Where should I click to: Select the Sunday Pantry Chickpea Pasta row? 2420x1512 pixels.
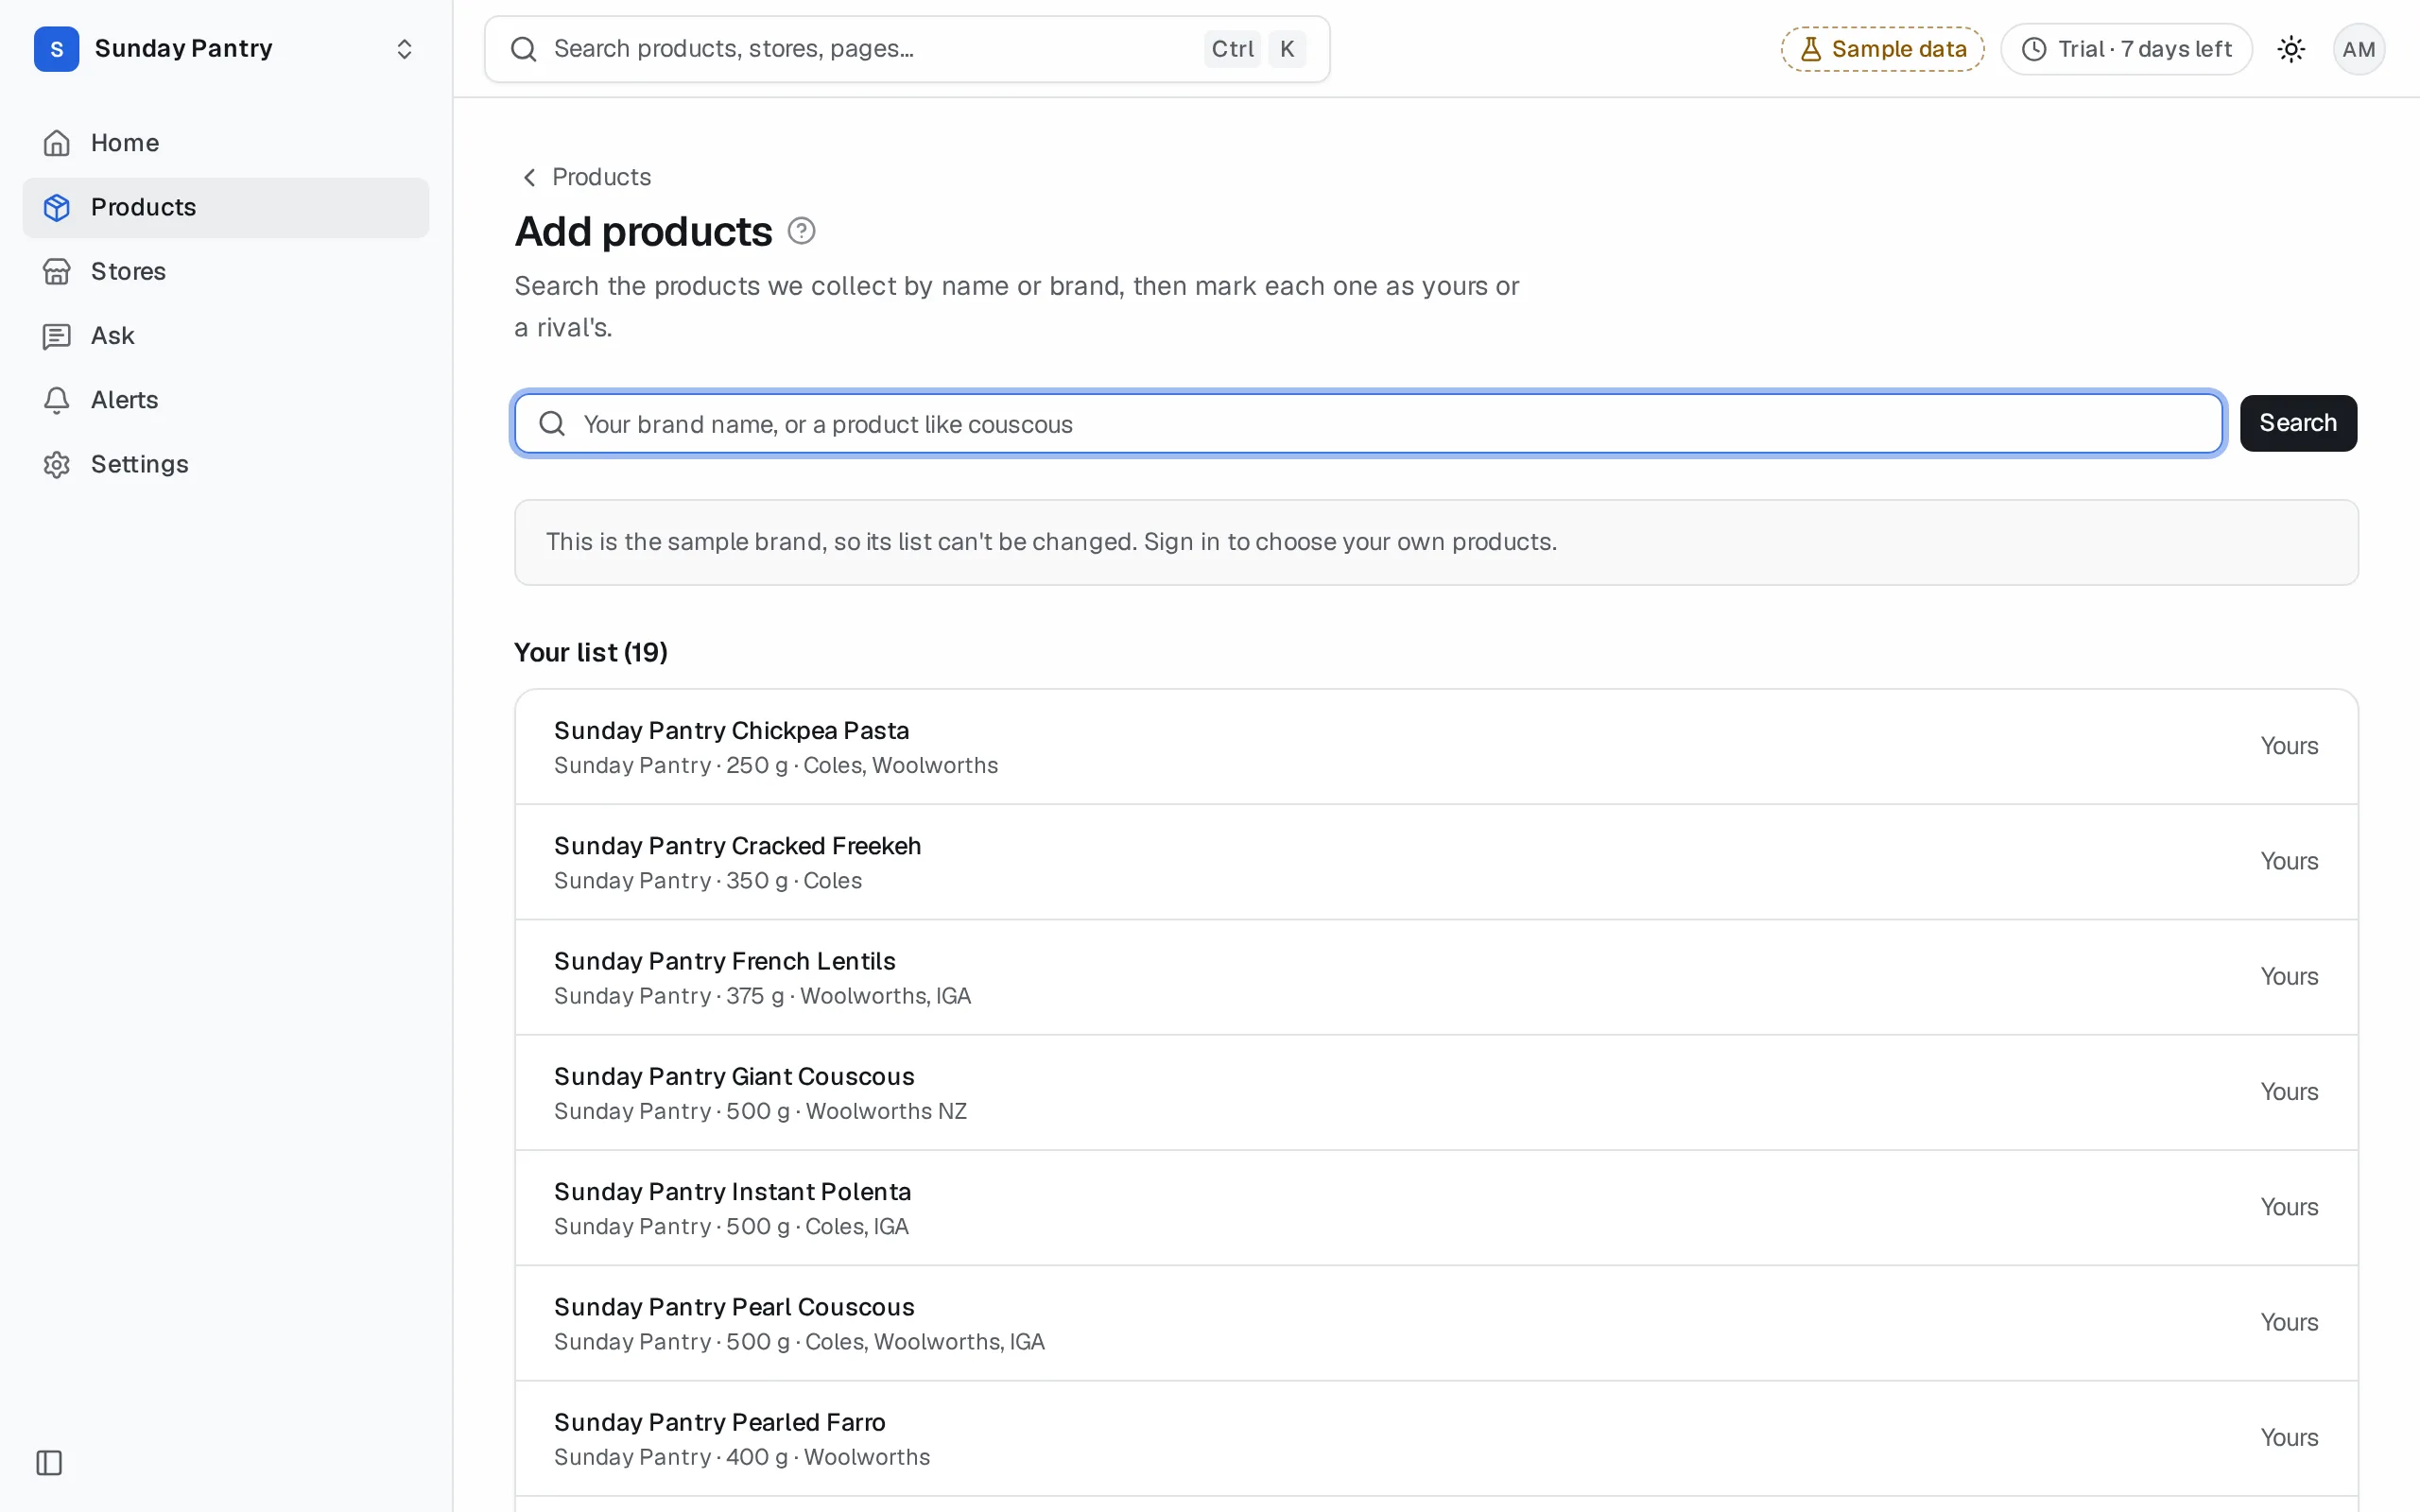click(x=1436, y=747)
